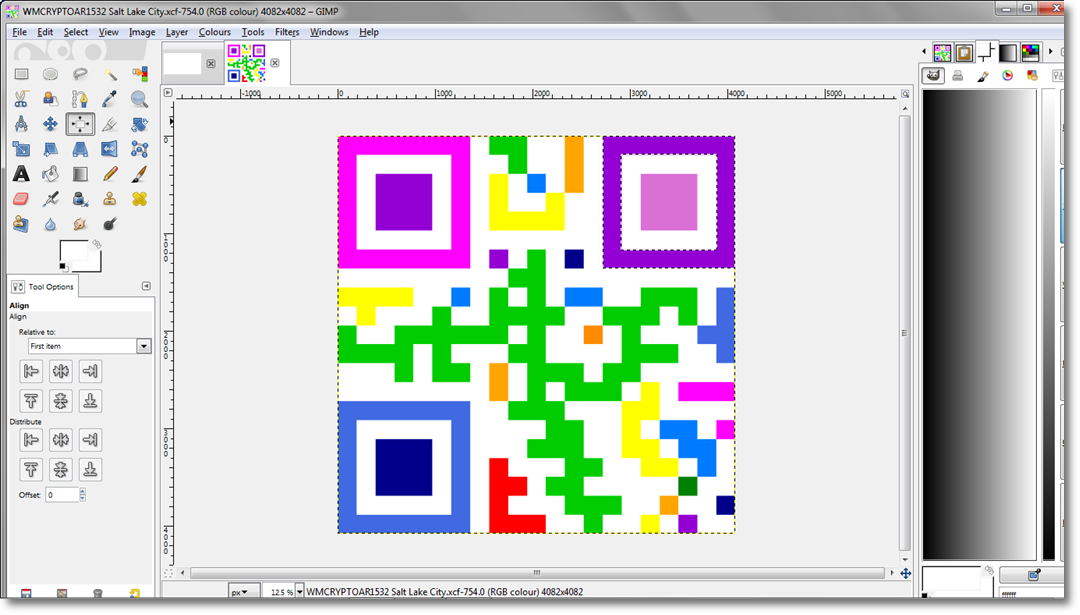The height and width of the screenshot is (615, 1080).
Task: Select the Fuzzy Select magic wand tool
Action: pos(110,74)
